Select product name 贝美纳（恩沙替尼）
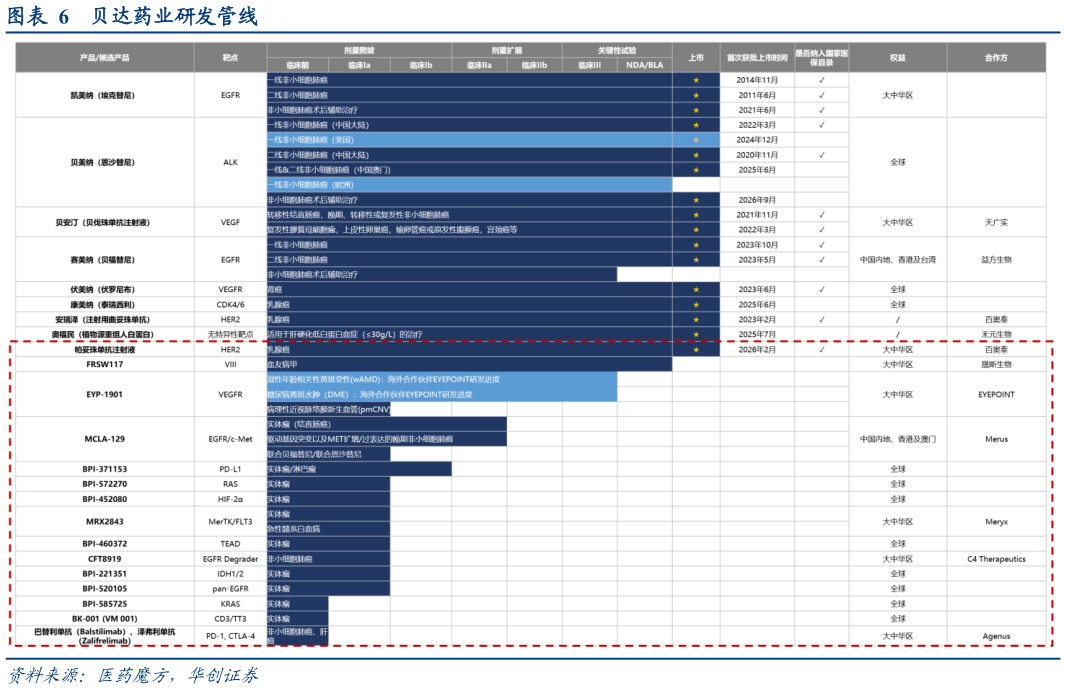 103,163
